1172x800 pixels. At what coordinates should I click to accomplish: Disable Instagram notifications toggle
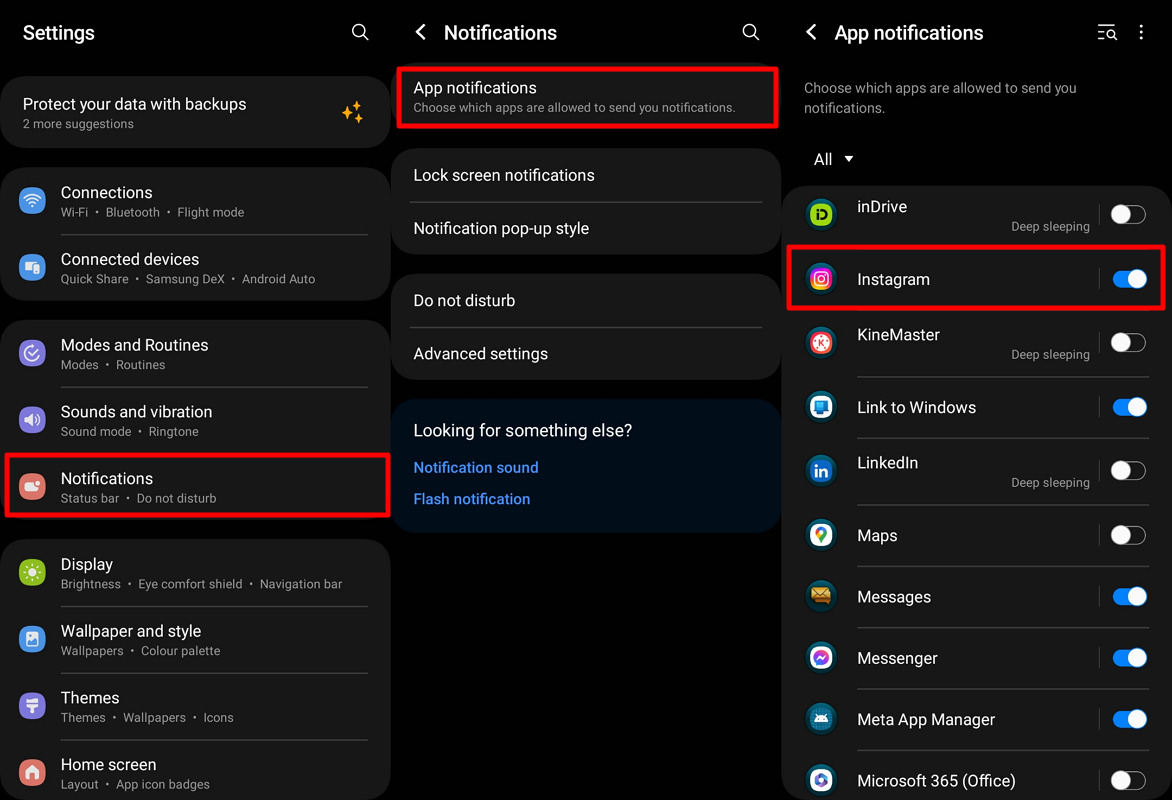tap(1129, 279)
